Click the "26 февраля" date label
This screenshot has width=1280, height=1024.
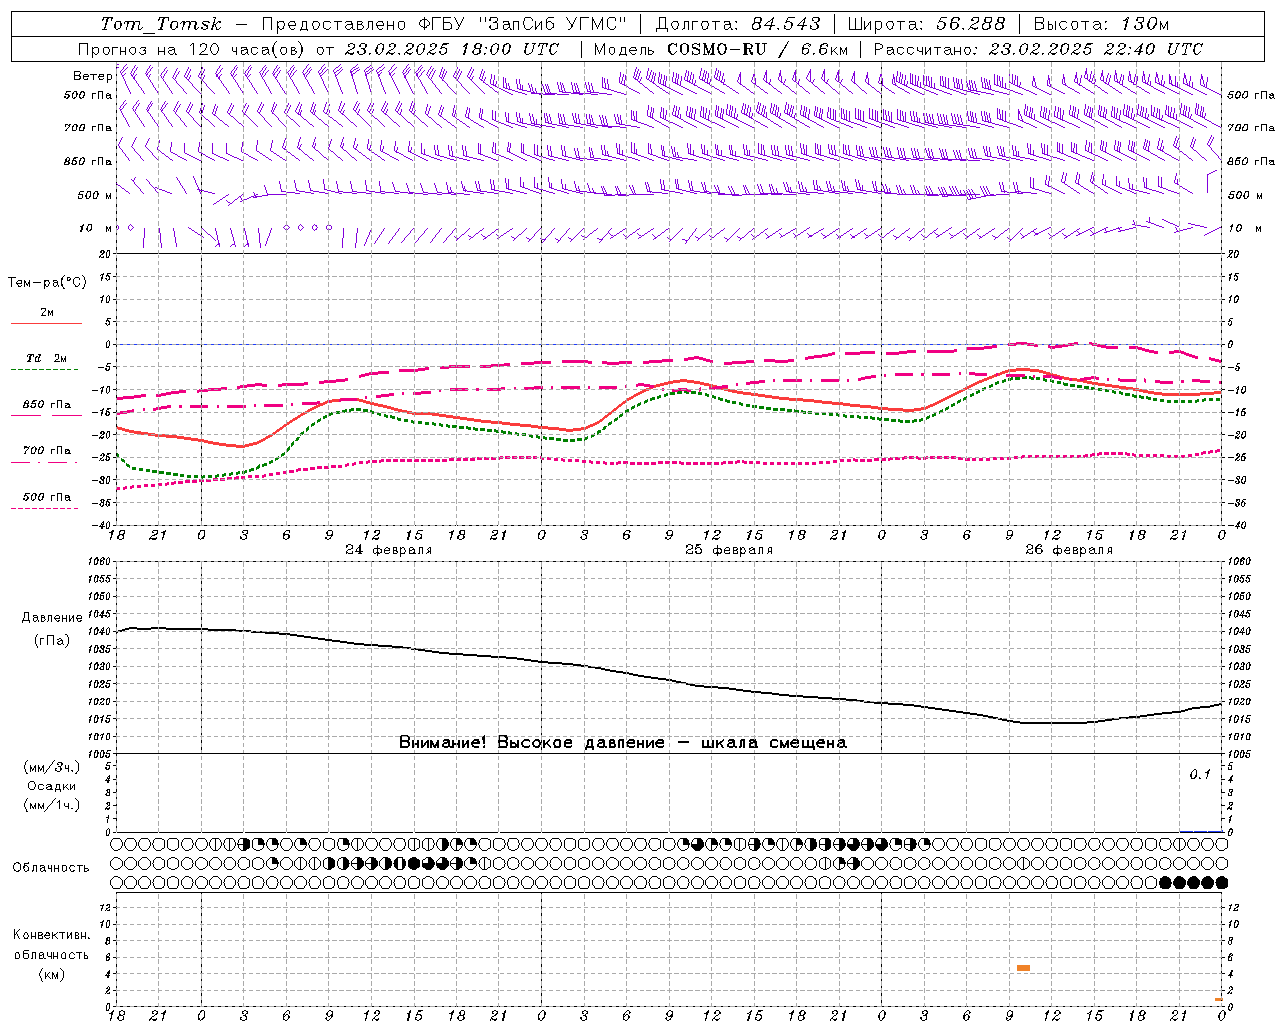coord(1069,550)
